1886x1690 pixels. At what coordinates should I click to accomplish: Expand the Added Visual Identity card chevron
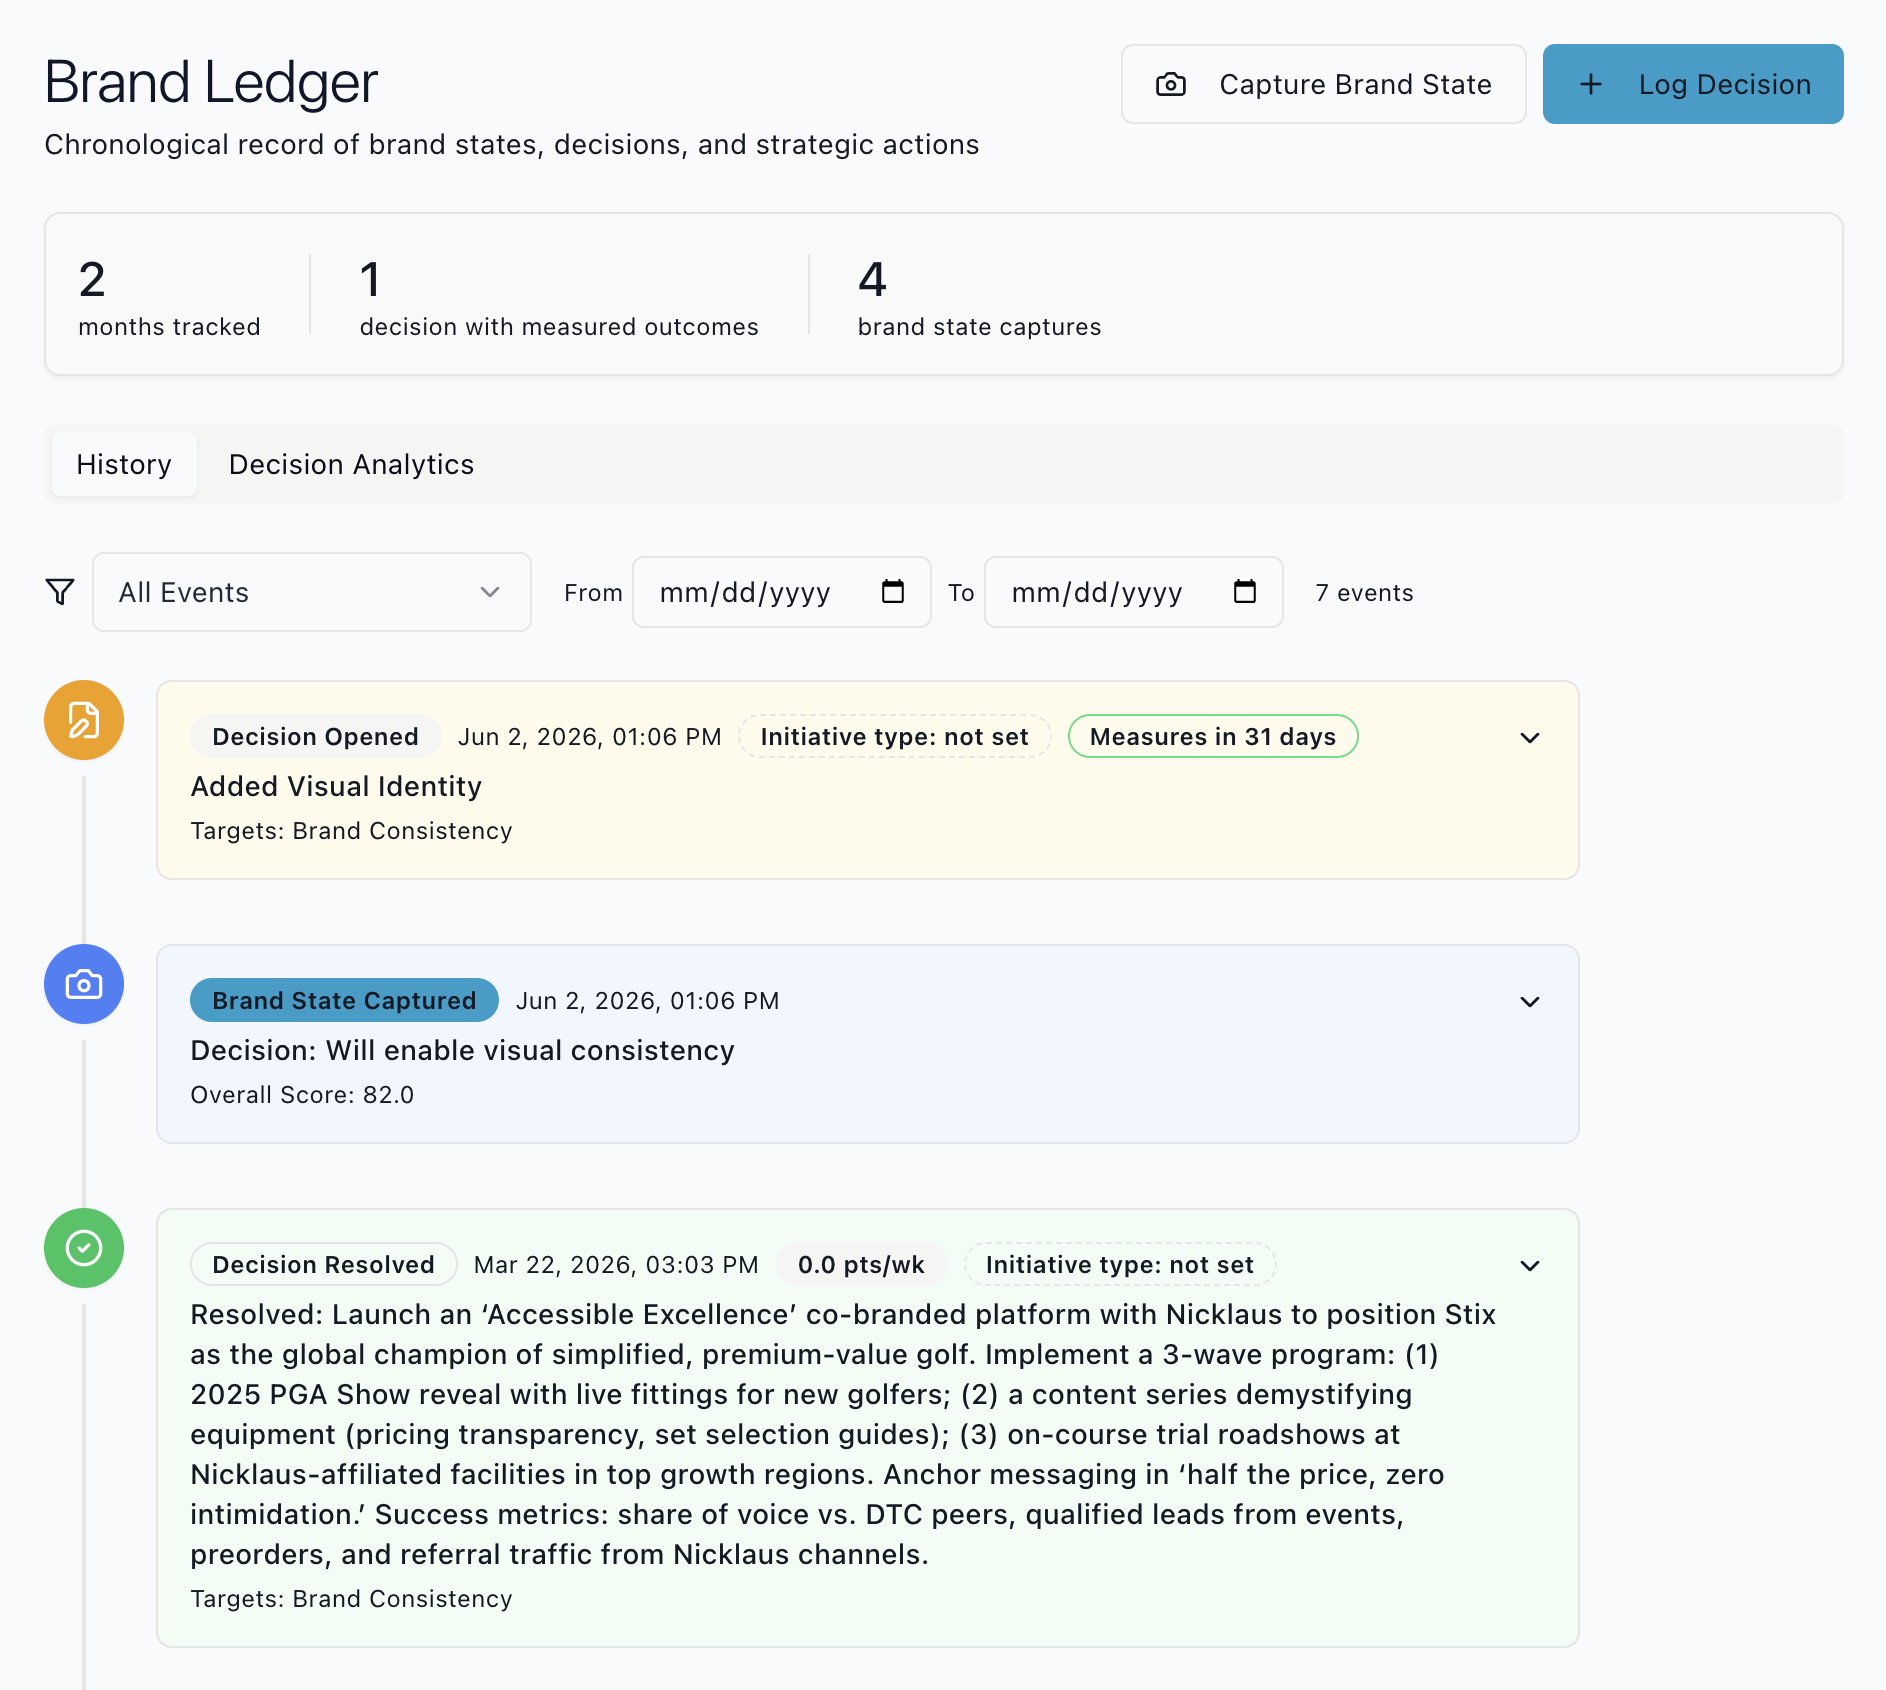[x=1530, y=738]
